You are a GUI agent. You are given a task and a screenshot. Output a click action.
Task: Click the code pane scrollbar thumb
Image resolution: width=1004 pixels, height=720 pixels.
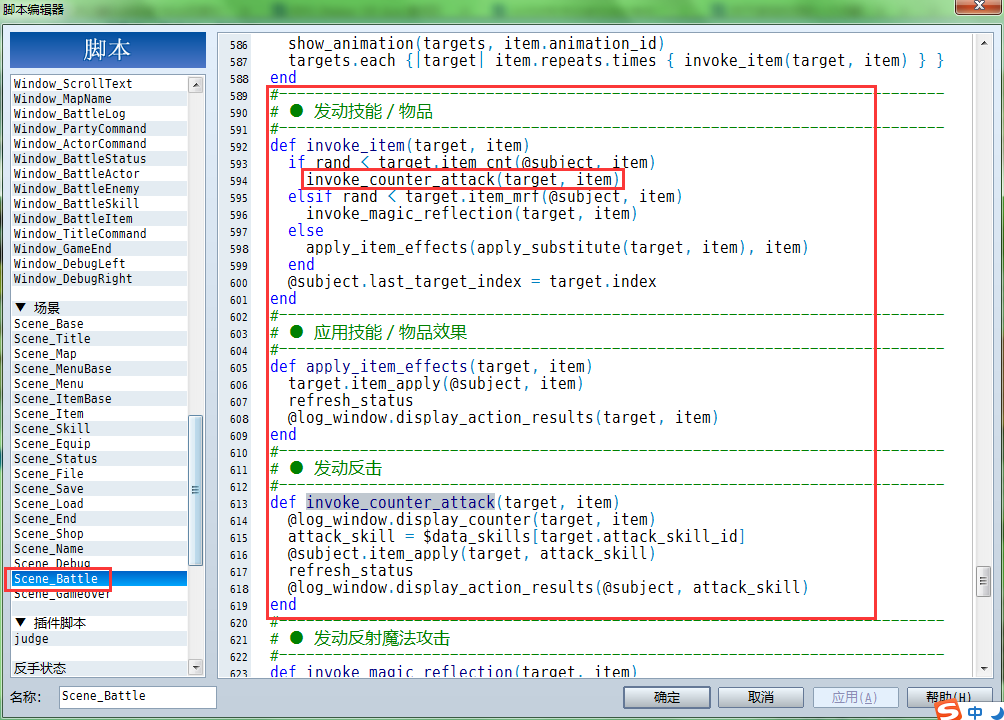point(984,582)
